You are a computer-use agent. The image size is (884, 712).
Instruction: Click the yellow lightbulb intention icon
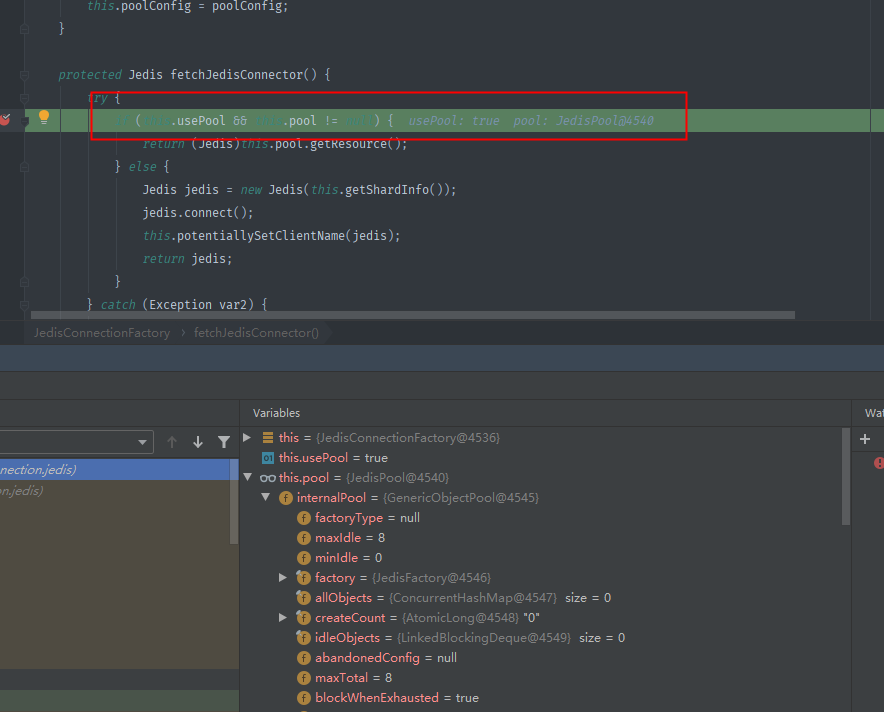pyautogui.click(x=43, y=118)
